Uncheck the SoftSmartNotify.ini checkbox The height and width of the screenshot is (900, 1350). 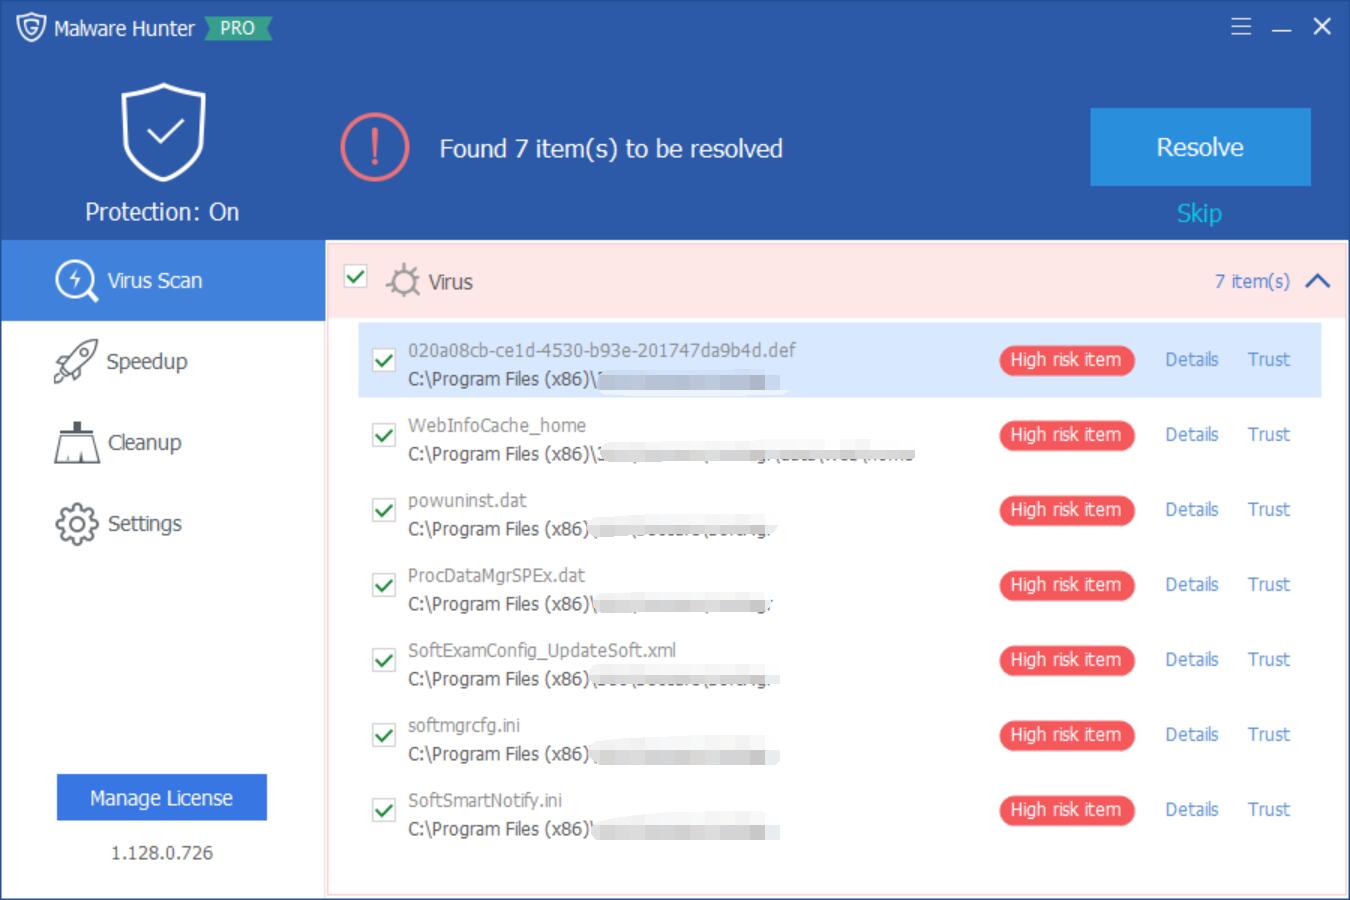[383, 810]
